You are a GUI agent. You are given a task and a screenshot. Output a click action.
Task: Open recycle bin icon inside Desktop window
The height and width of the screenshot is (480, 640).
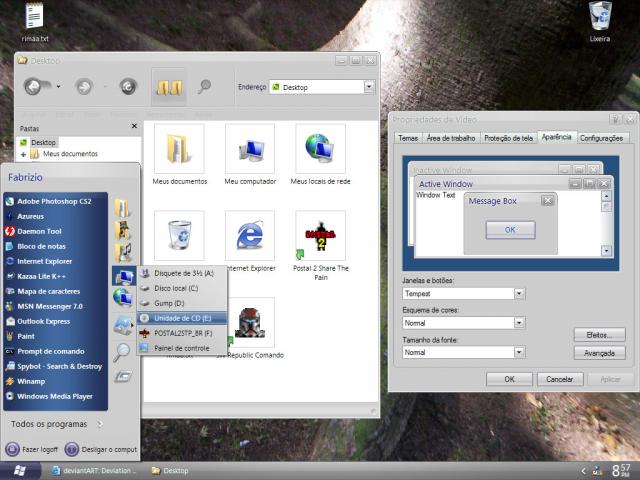(180, 236)
